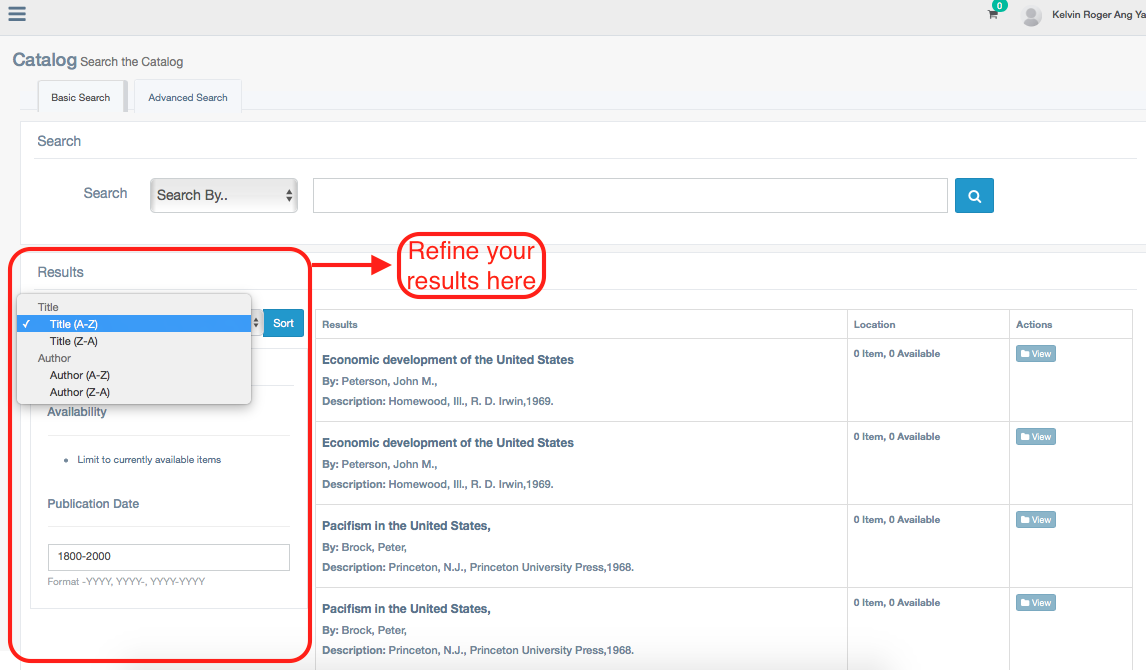Switch to the Advanced Search tab

click(x=188, y=98)
